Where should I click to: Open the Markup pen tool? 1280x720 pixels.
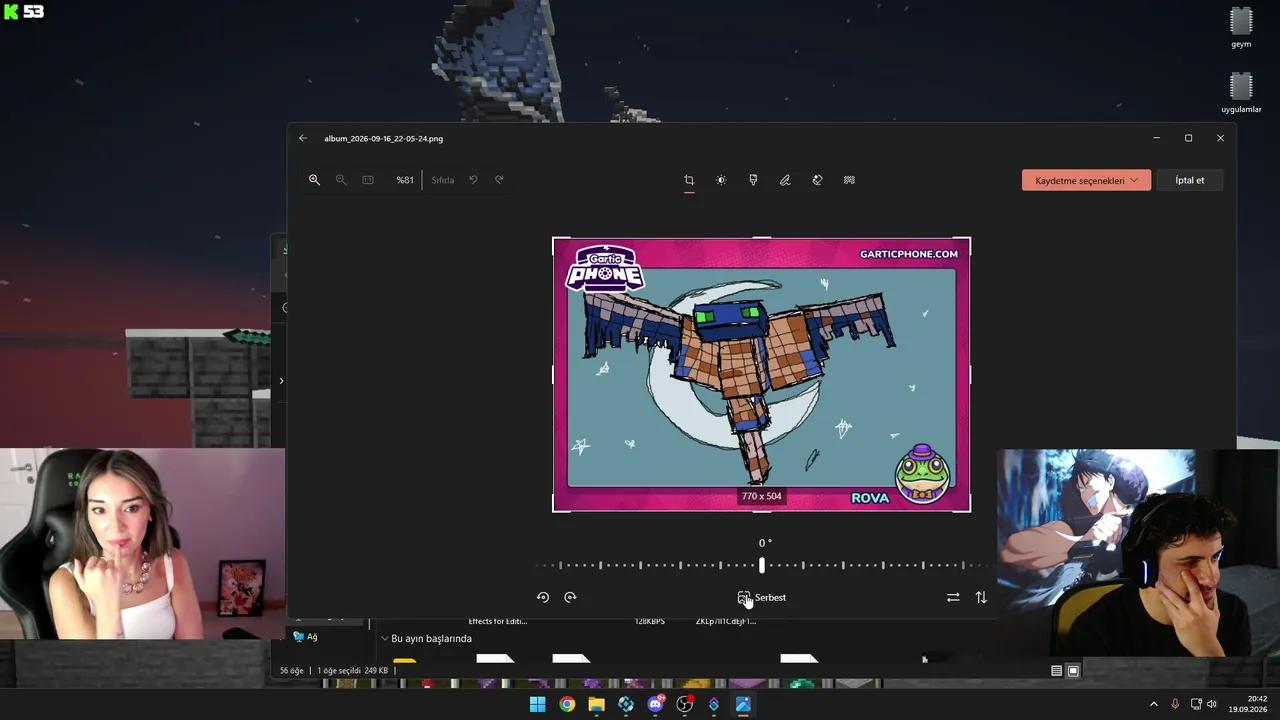785,180
